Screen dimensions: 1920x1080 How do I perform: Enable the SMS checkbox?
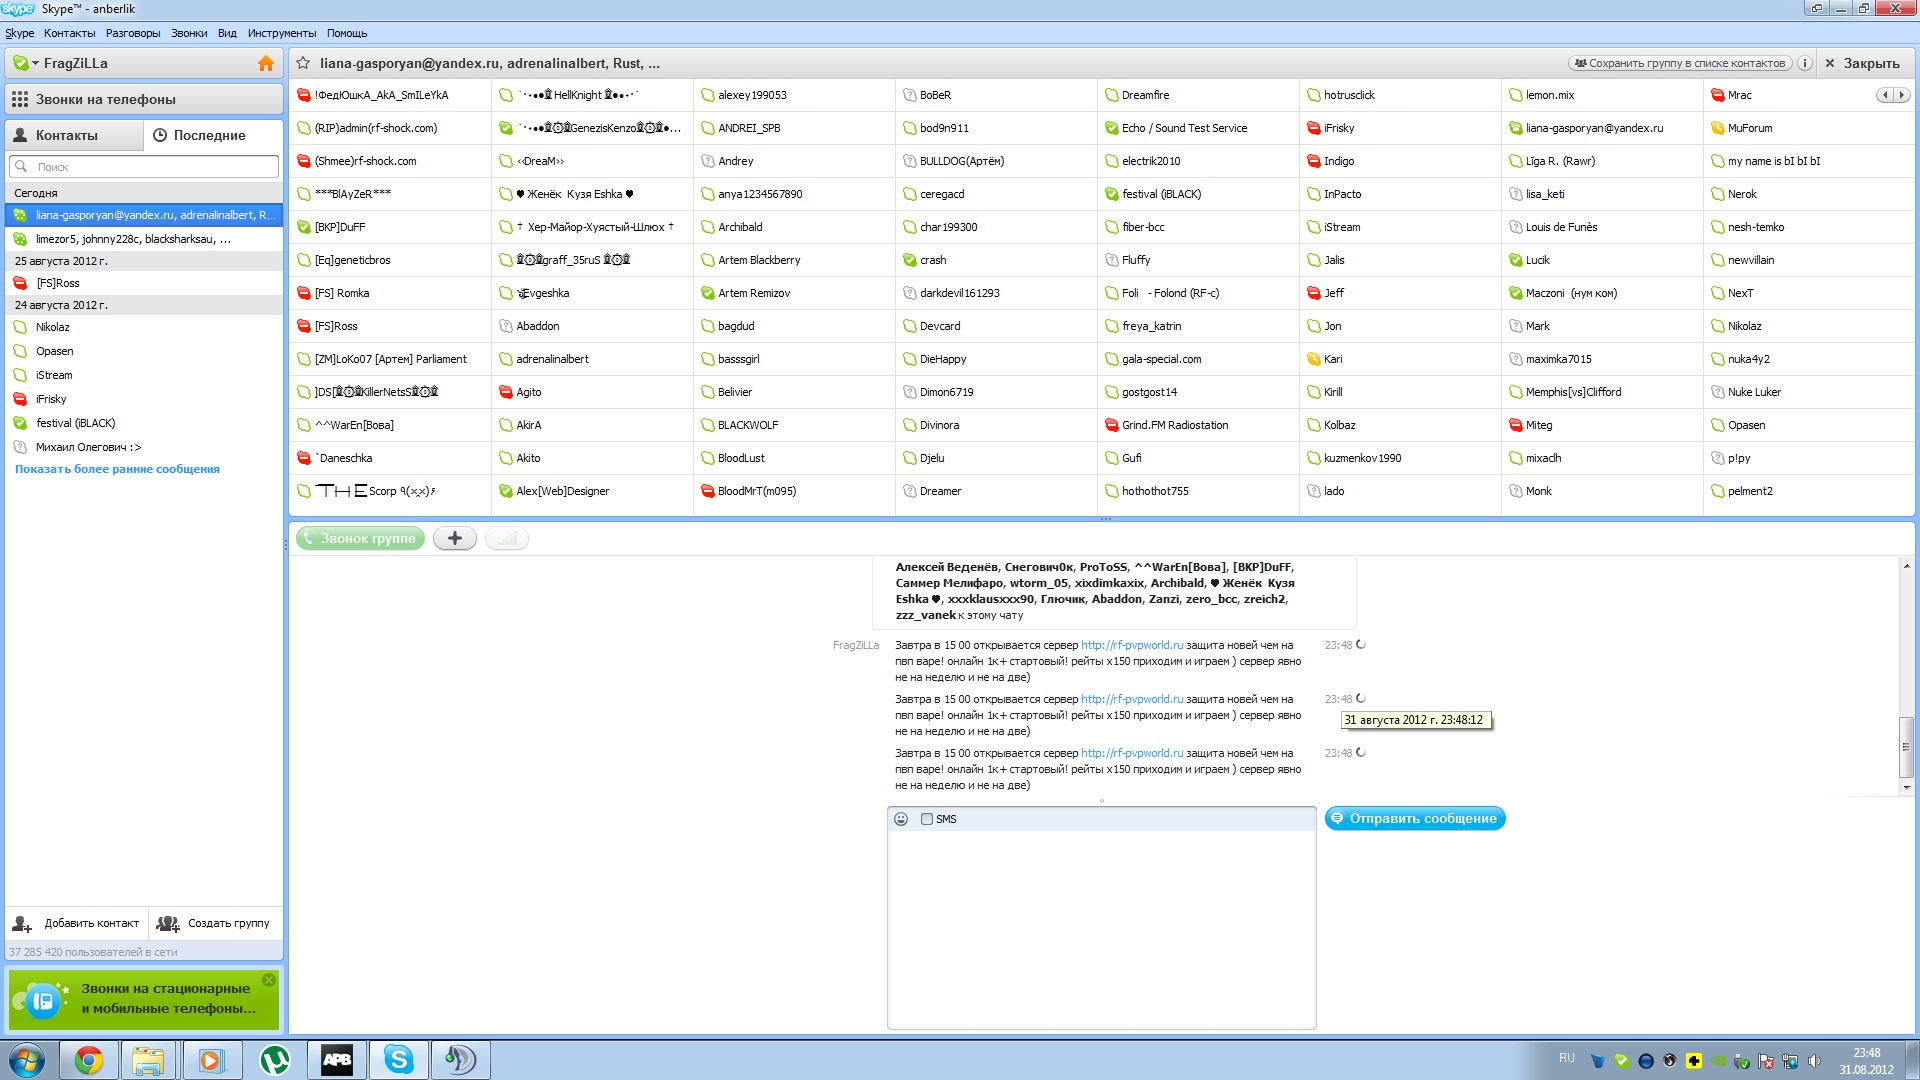point(927,819)
